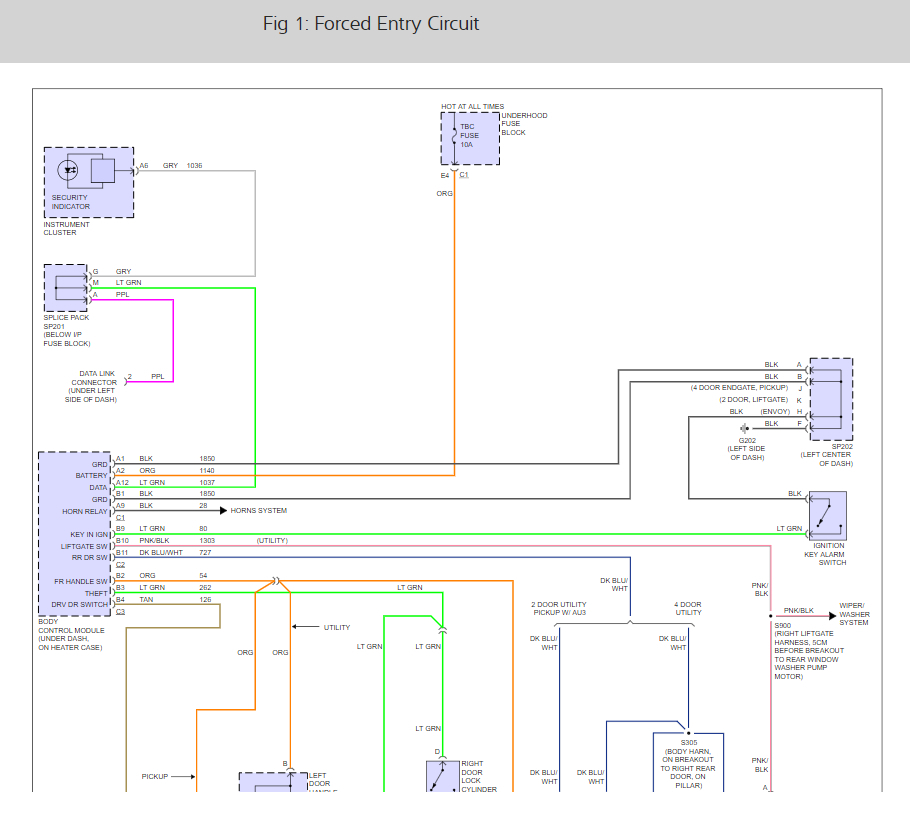
Task: Click the Horns System arrow
Action: tap(223, 511)
